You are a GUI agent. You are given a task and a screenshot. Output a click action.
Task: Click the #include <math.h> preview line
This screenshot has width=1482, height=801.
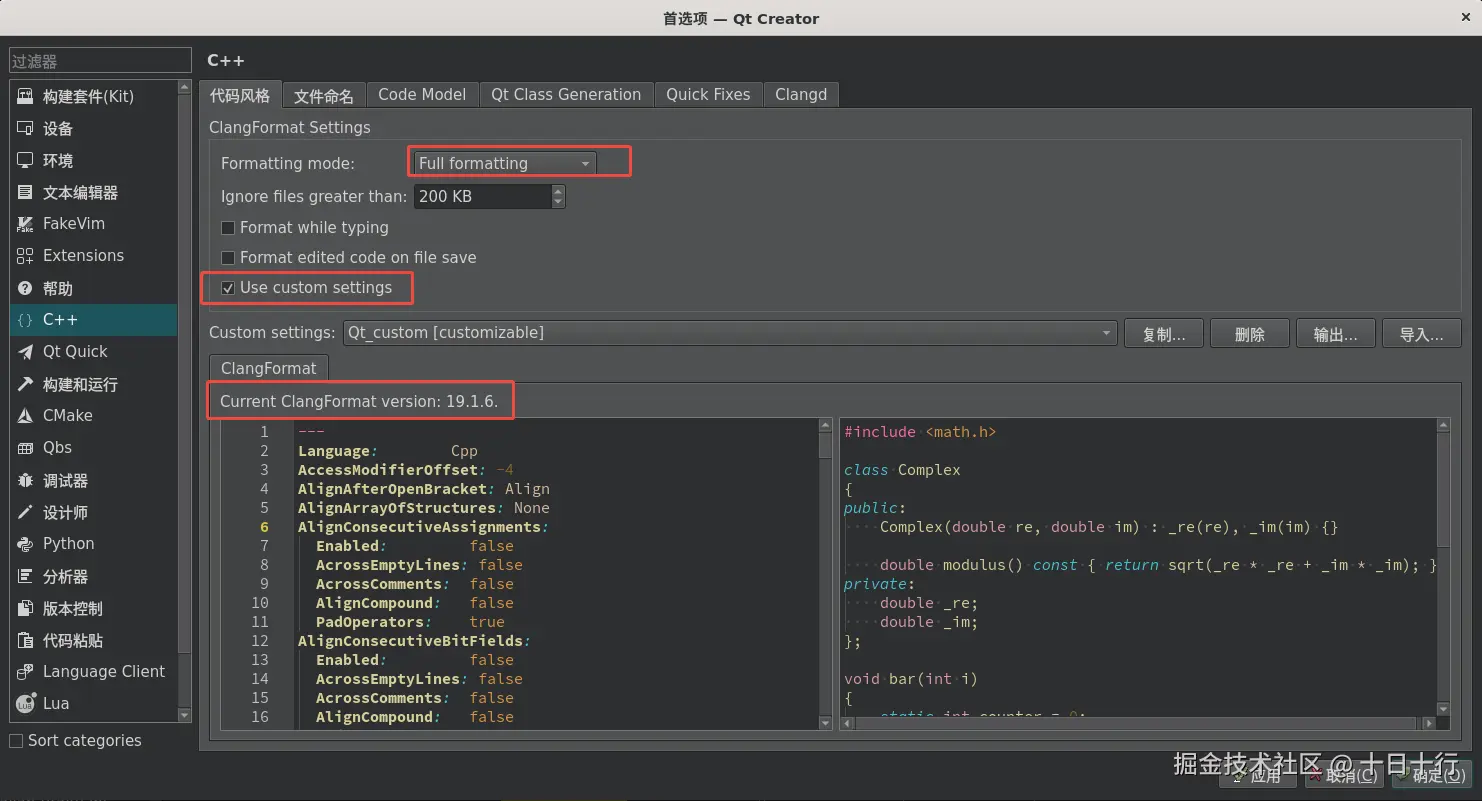(920, 432)
